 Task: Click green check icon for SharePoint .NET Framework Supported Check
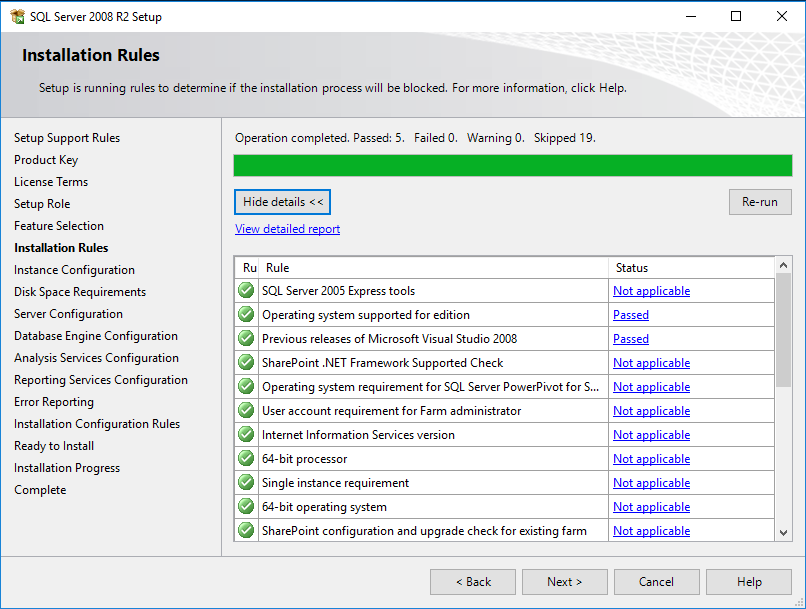click(x=246, y=363)
